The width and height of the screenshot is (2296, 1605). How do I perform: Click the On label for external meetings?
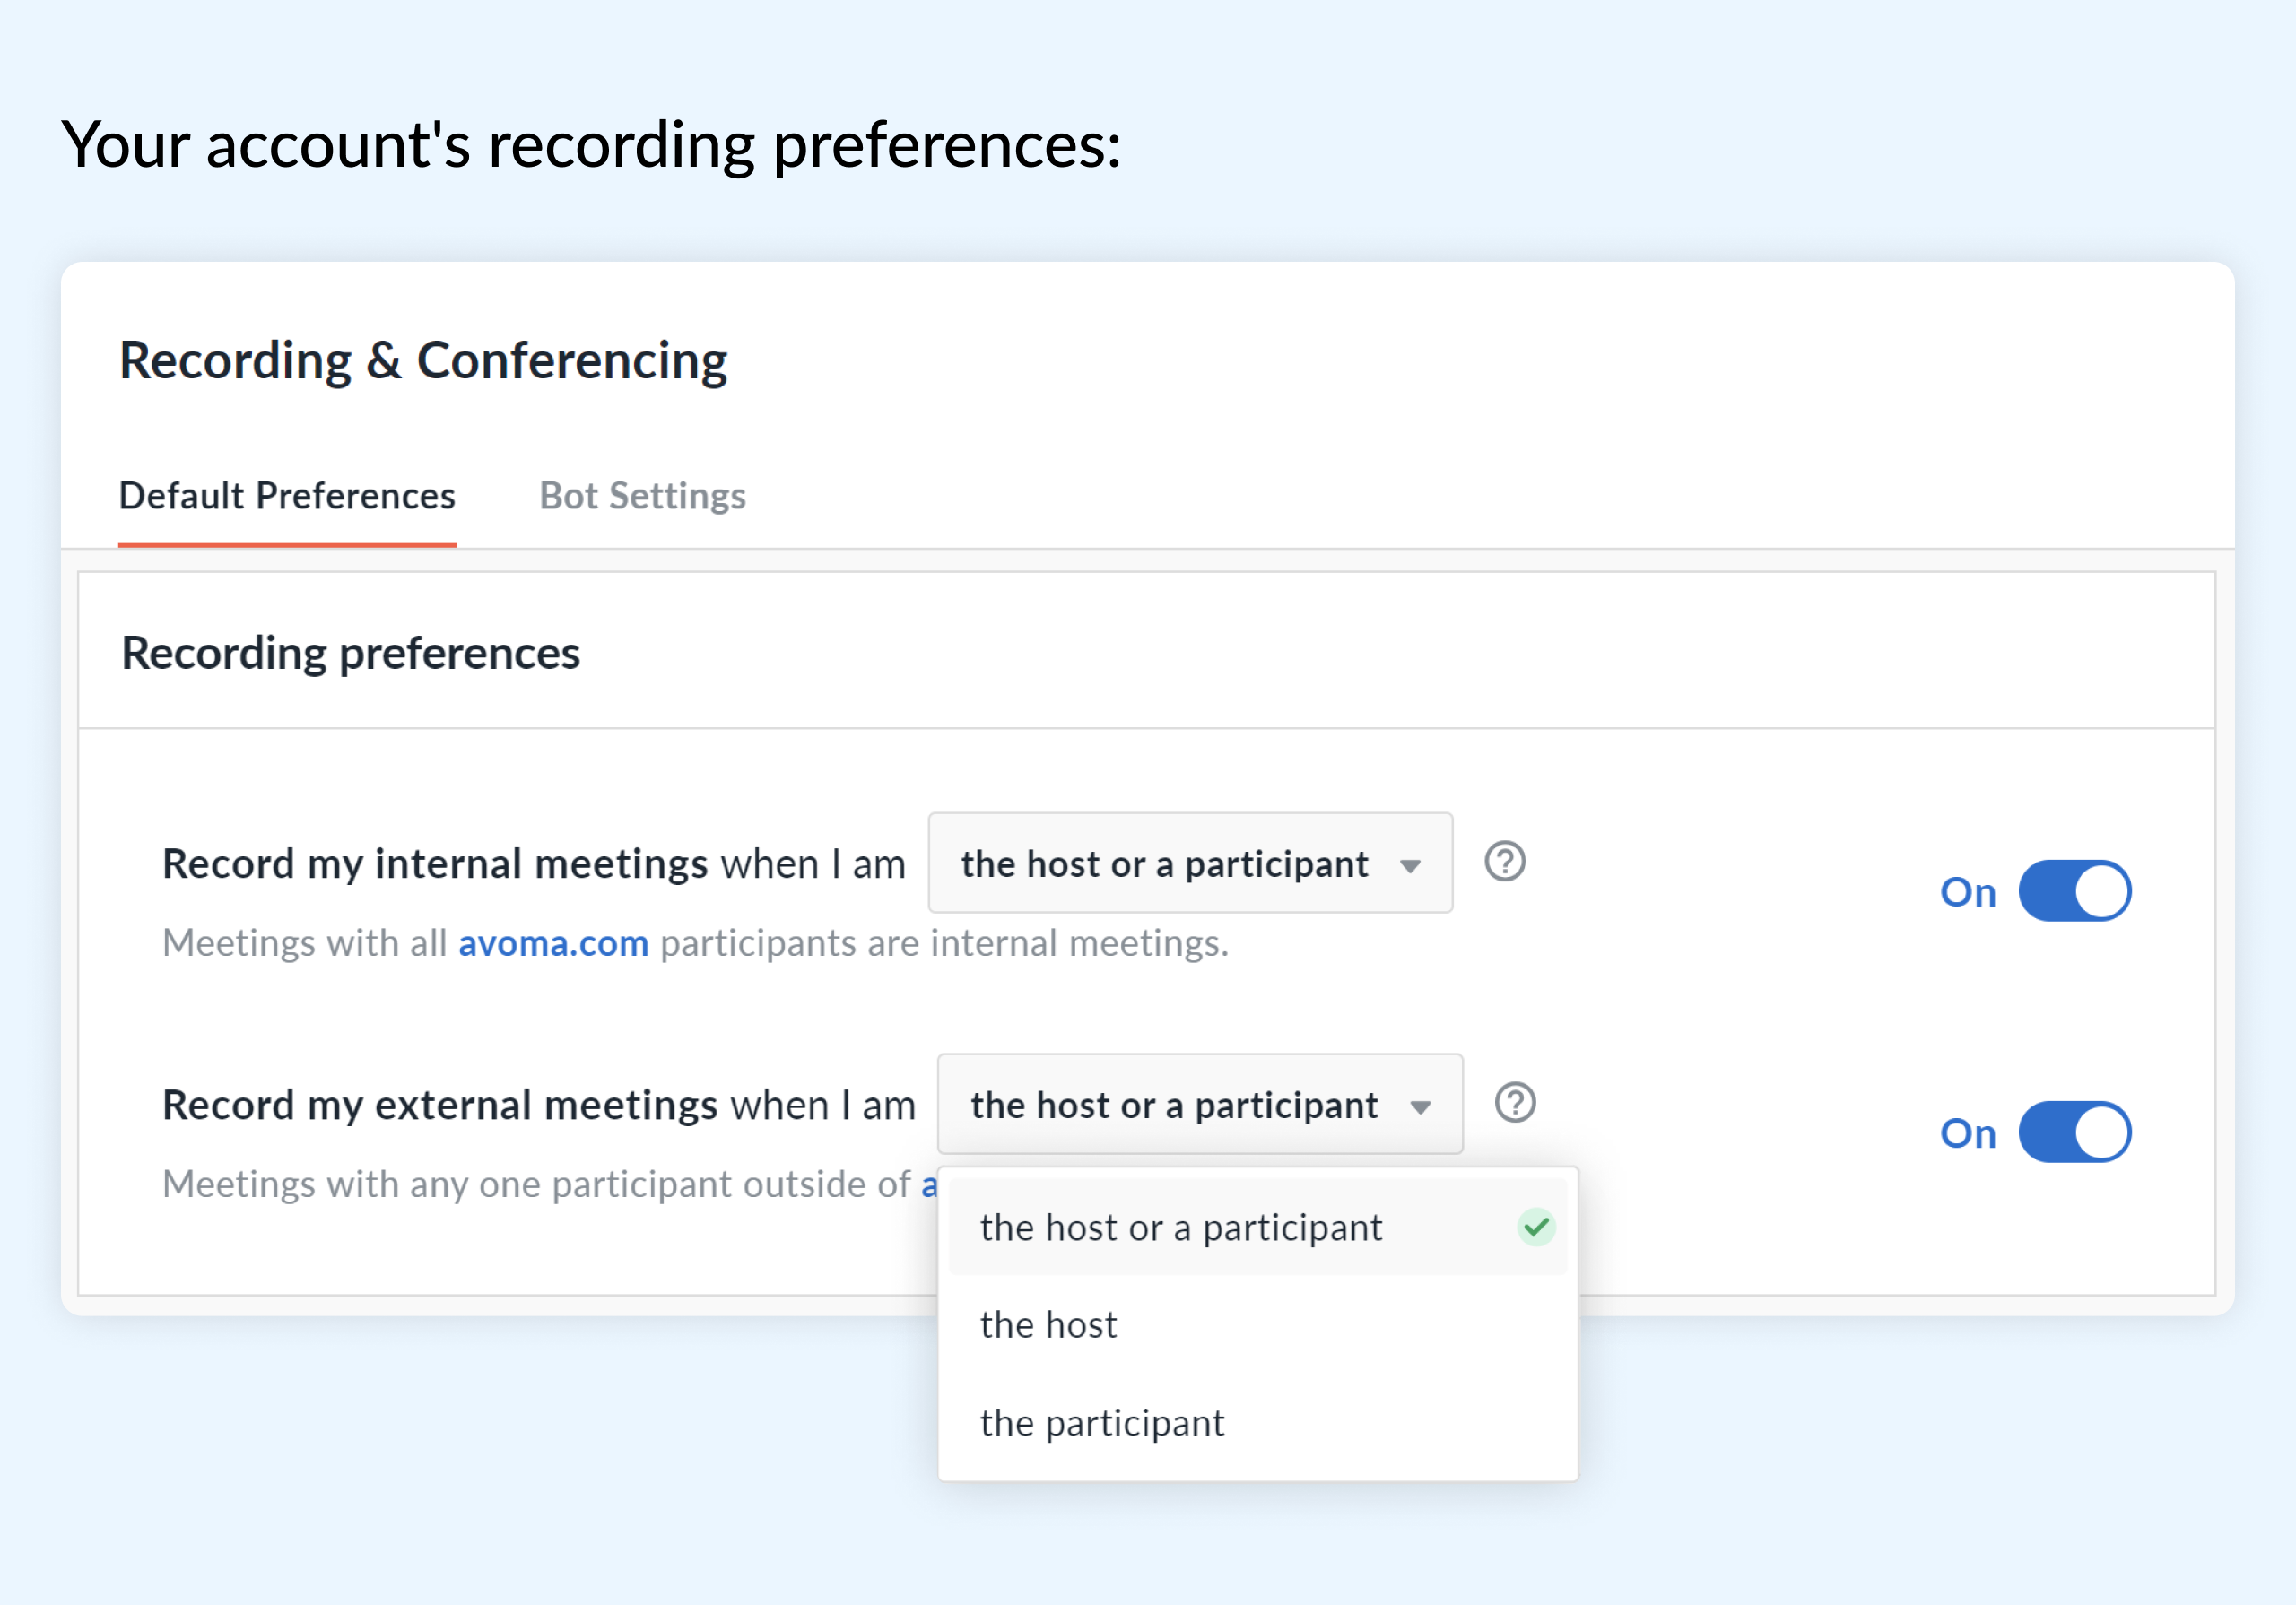click(x=1967, y=1133)
